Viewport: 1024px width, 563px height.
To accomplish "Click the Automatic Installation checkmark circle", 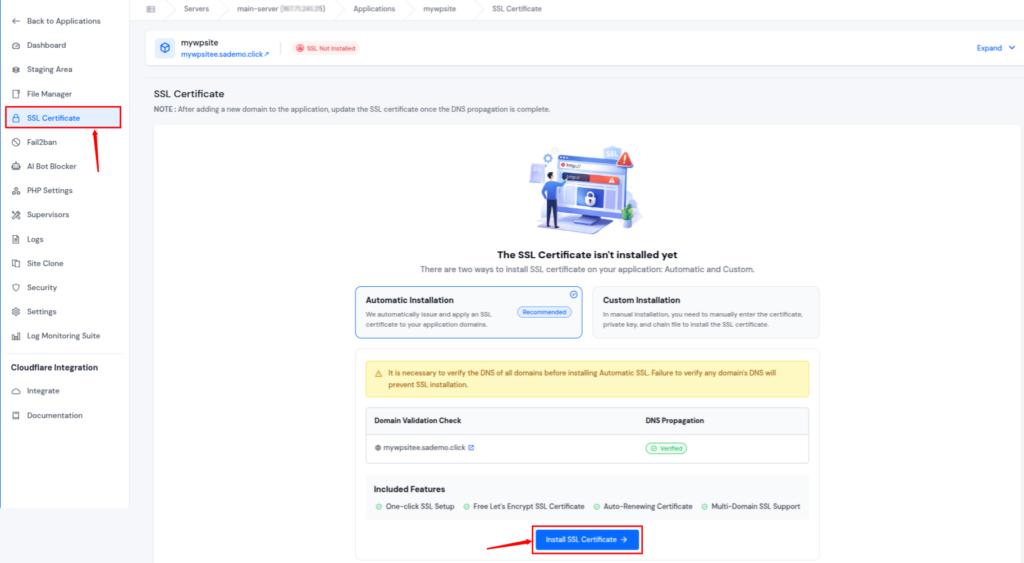I will pyautogui.click(x=573, y=295).
